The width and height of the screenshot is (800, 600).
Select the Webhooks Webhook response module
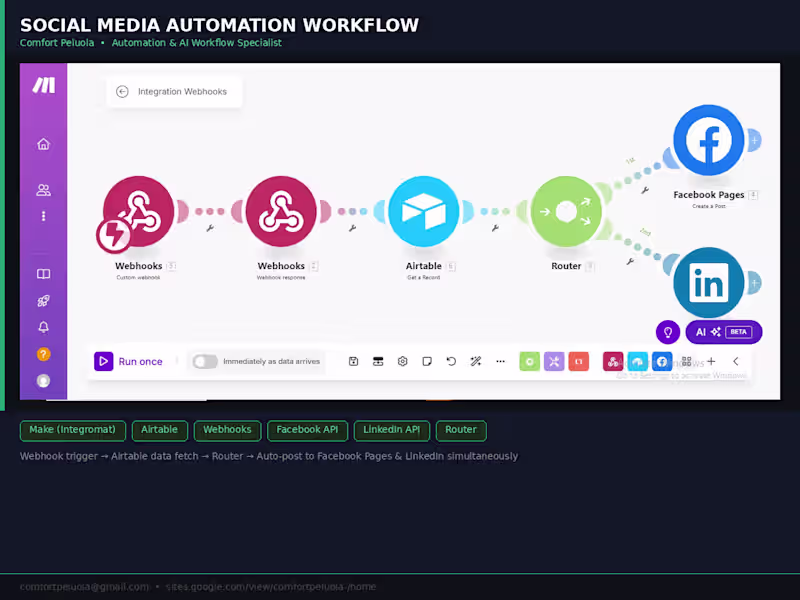(x=281, y=211)
